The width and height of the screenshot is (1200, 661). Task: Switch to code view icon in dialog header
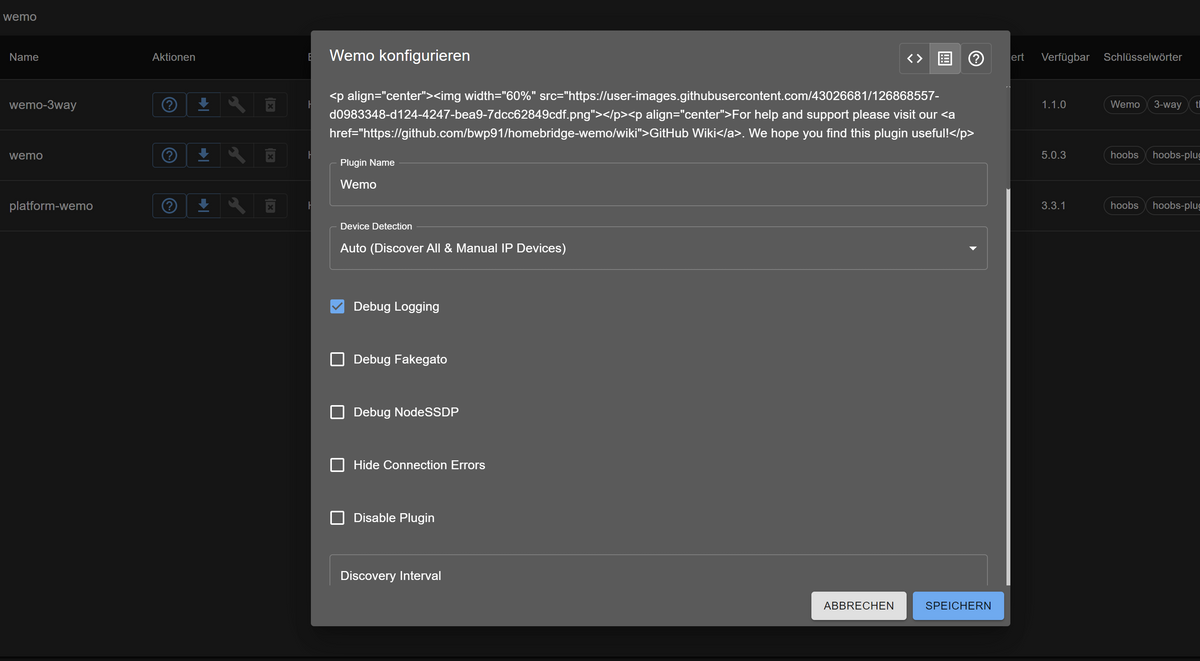[x=914, y=58]
